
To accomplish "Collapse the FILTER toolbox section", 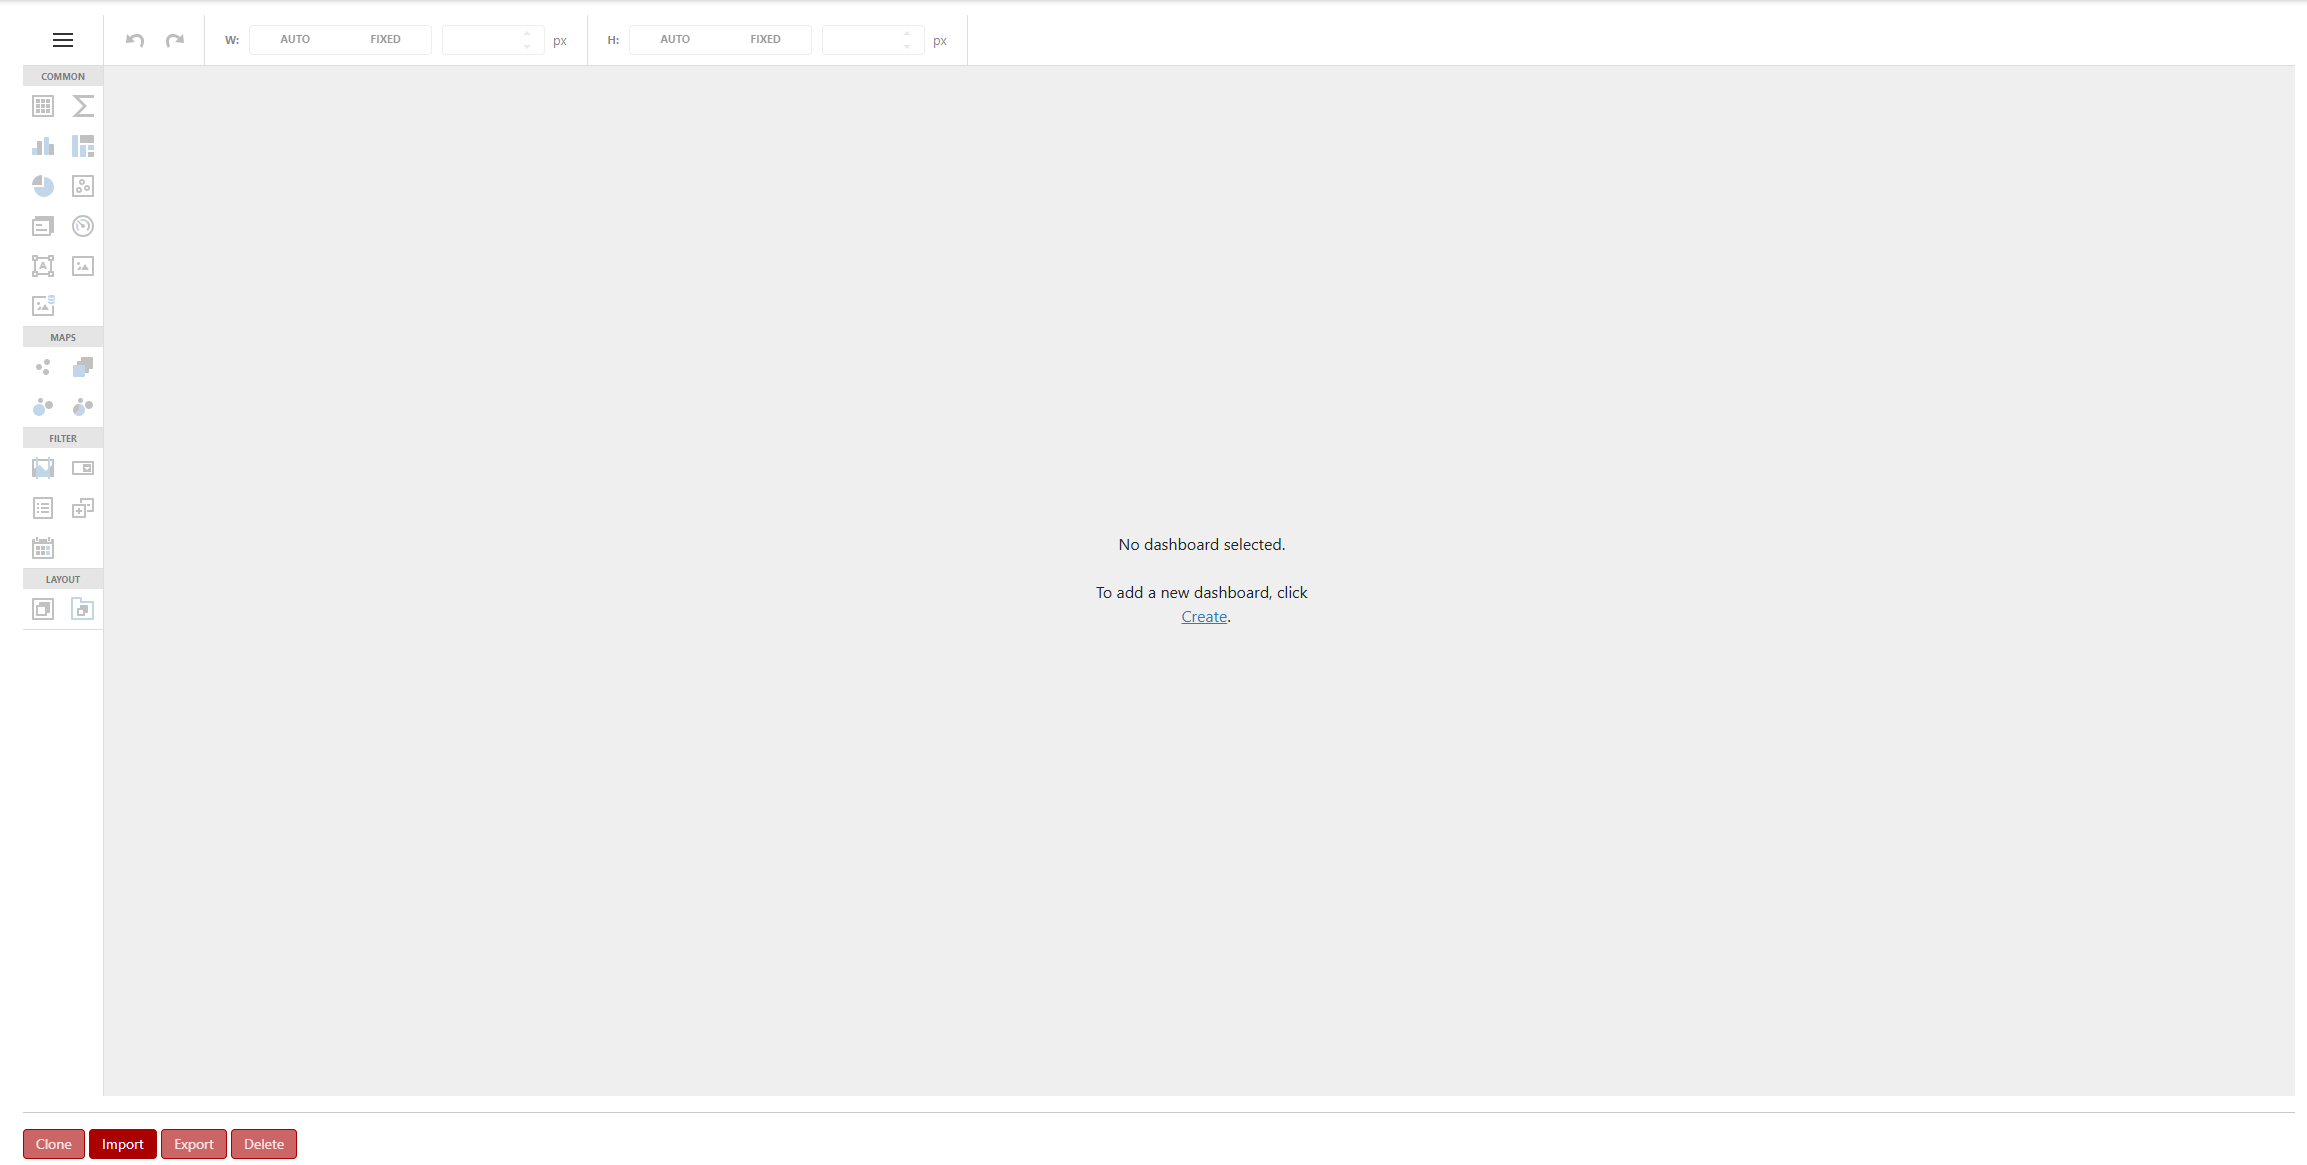I will pyautogui.click(x=62, y=438).
